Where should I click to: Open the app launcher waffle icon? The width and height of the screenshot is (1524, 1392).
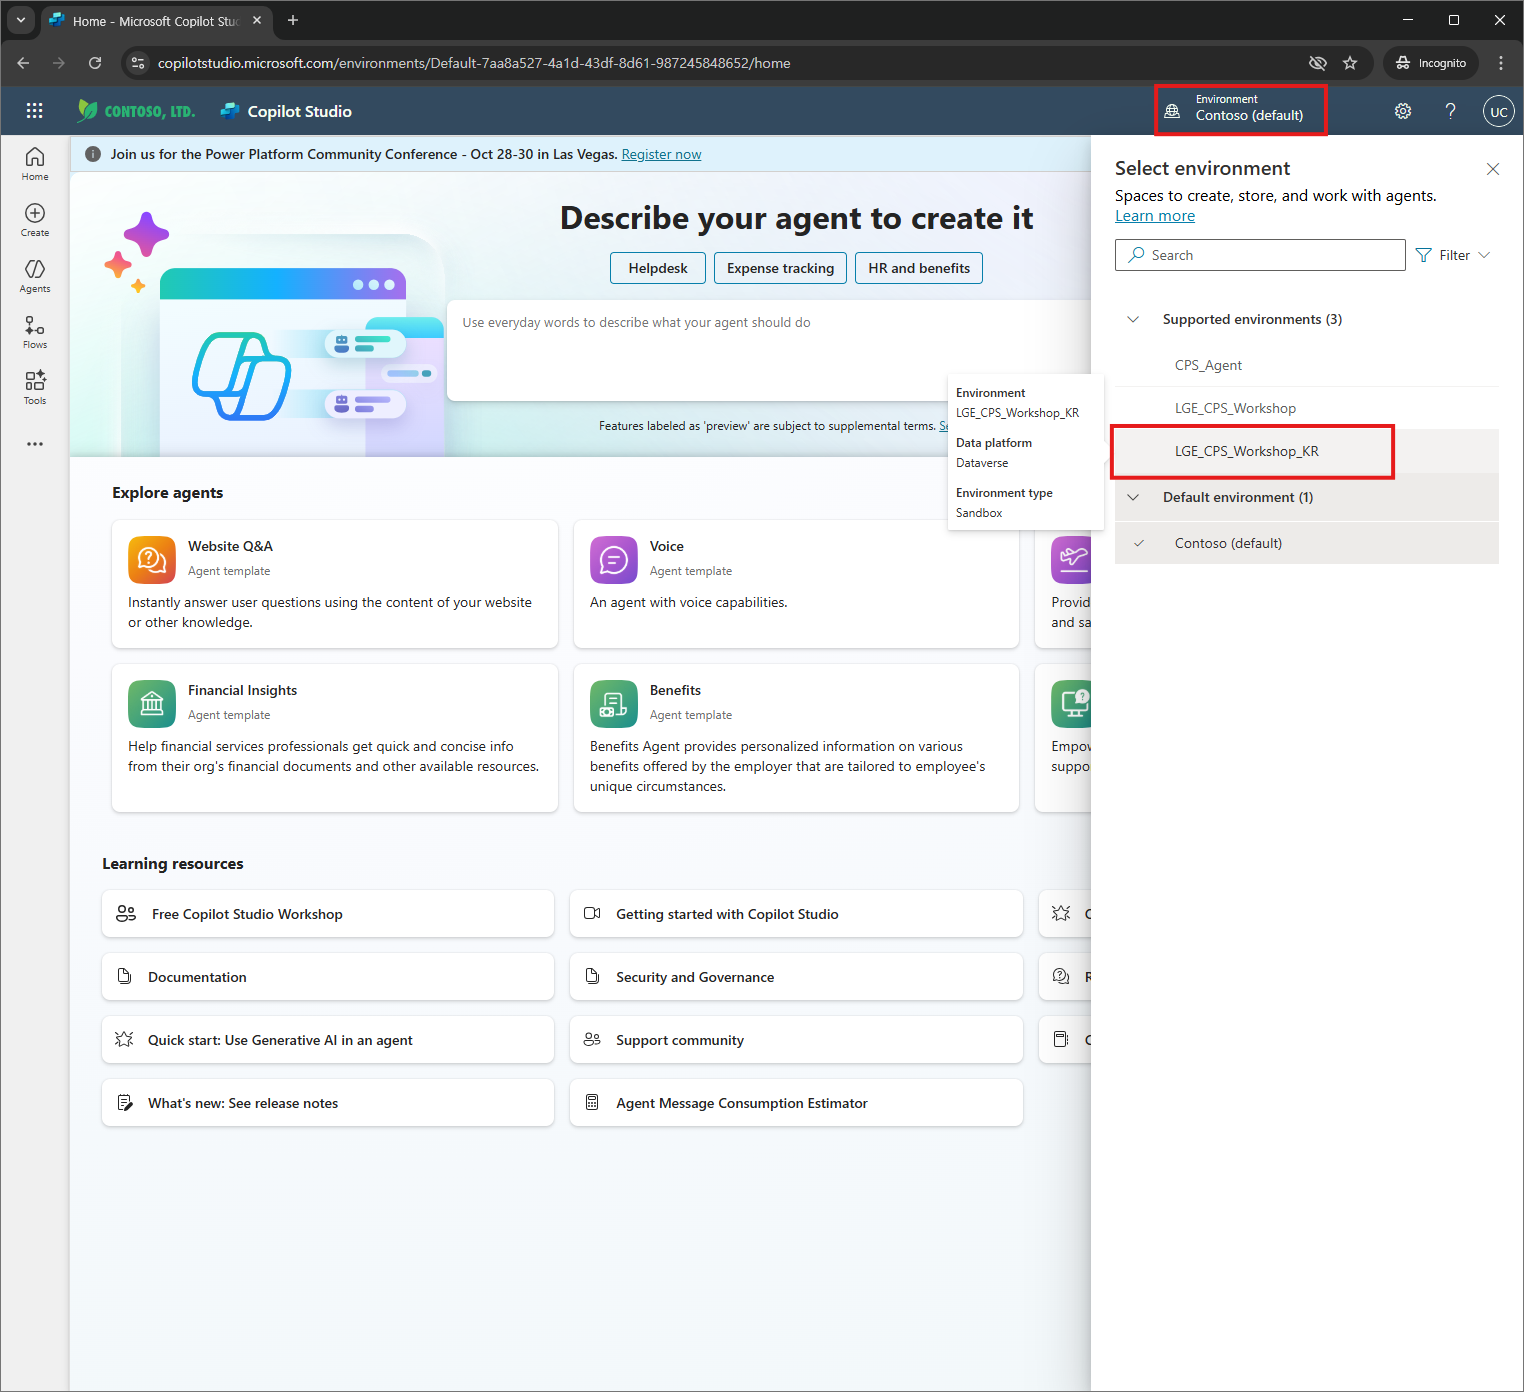(34, 111)
